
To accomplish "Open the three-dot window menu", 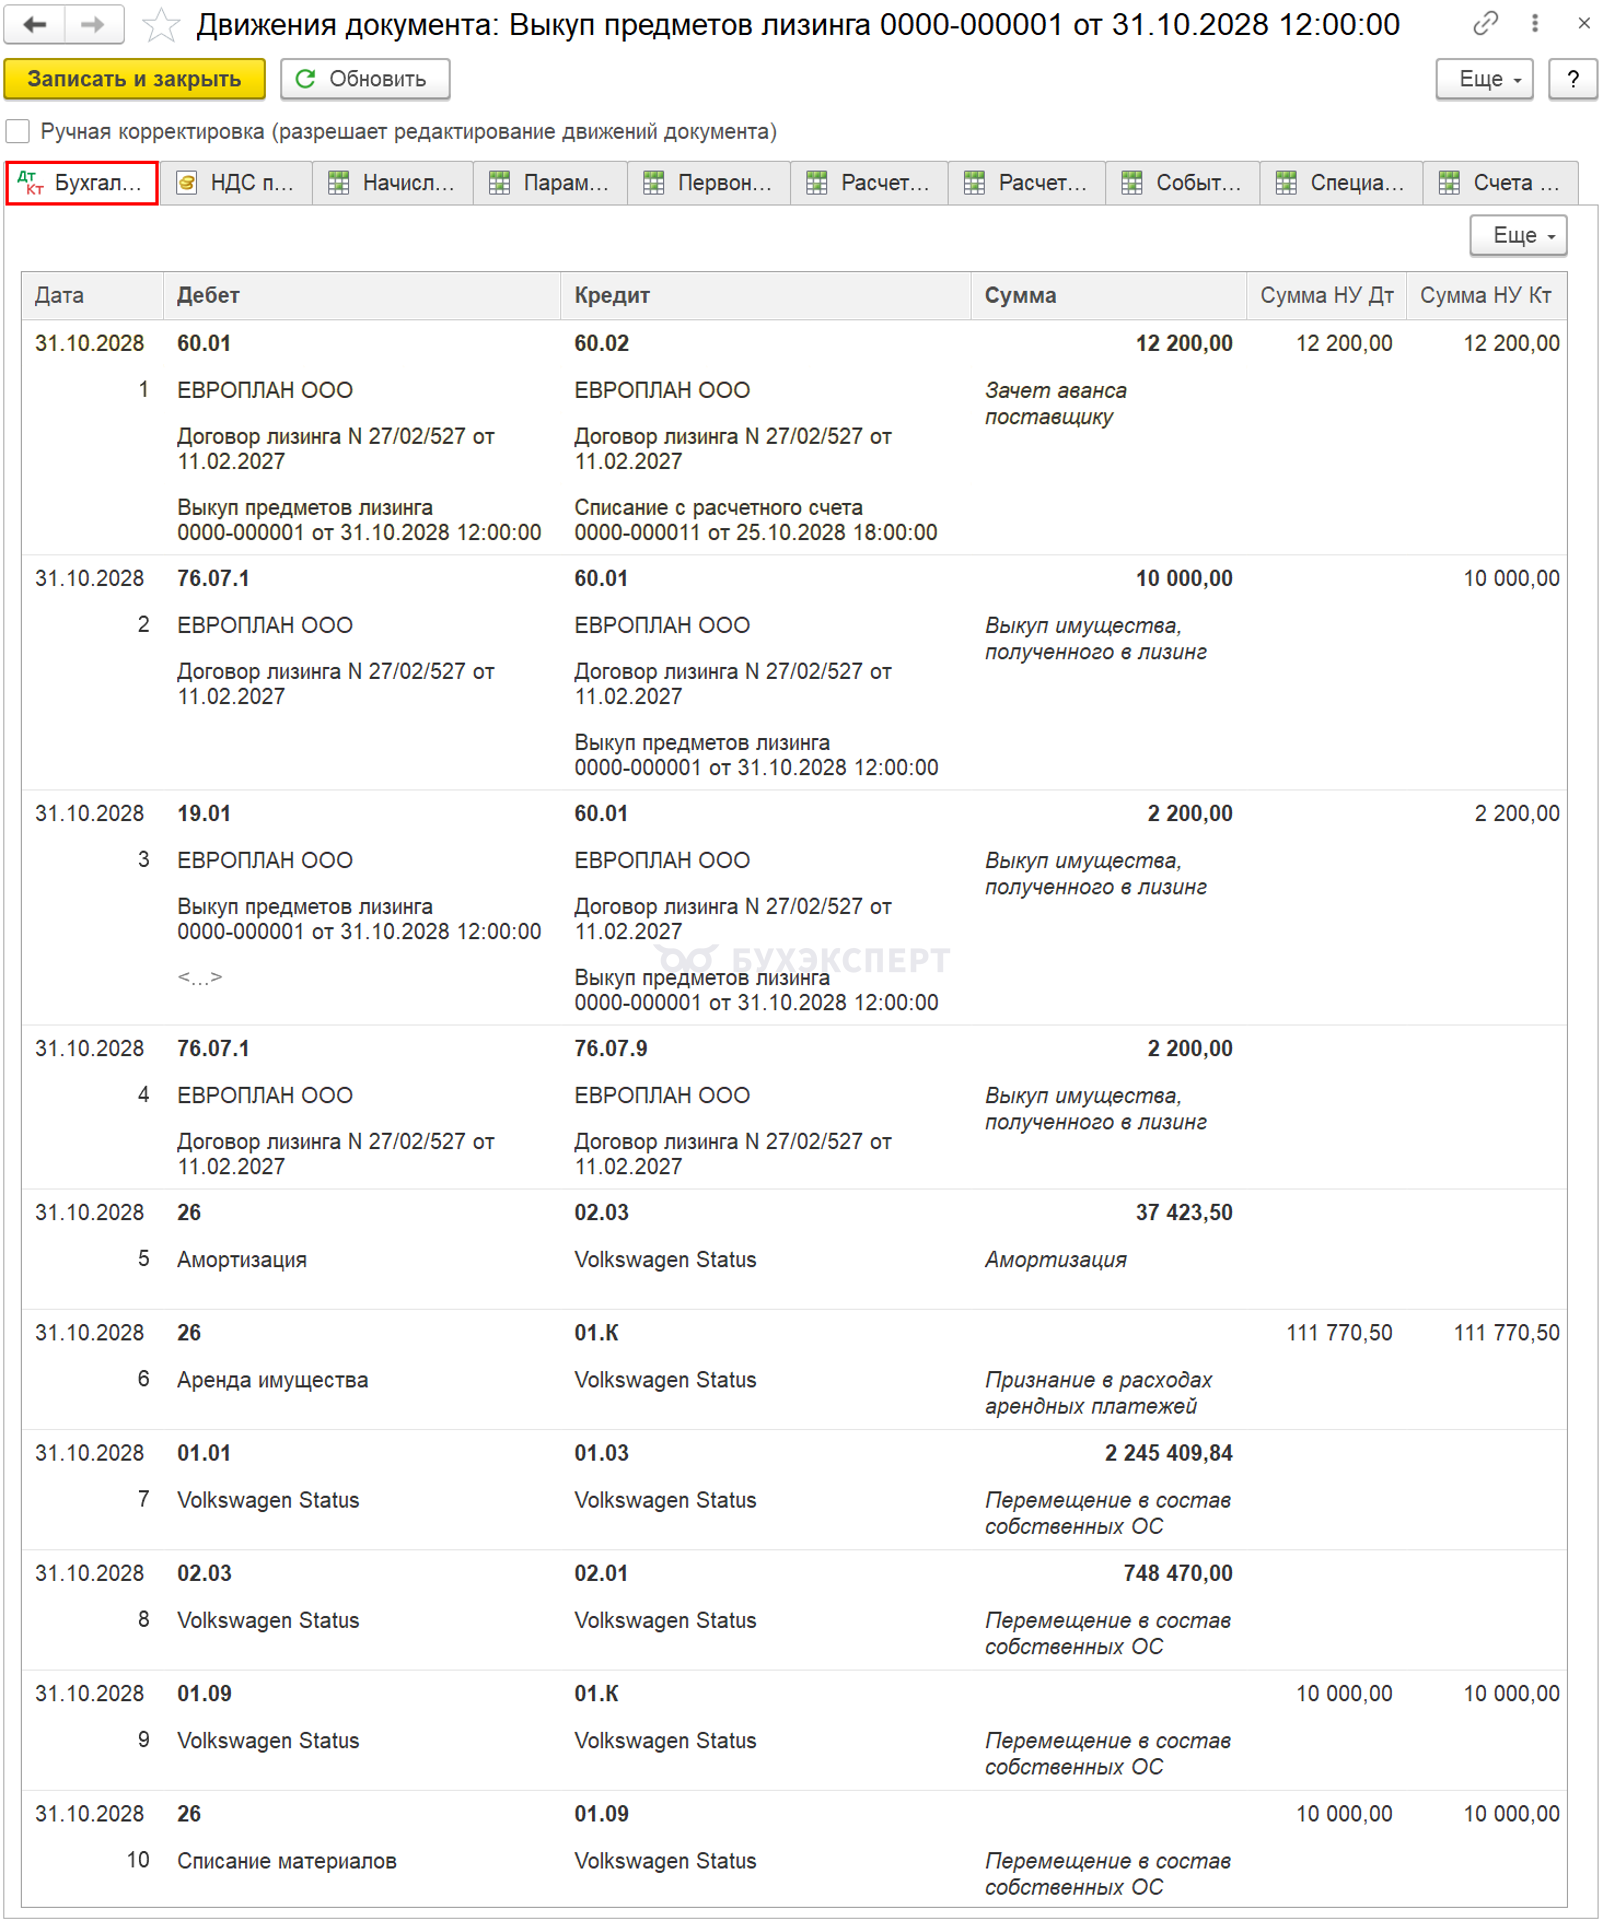I will 1535,23.
